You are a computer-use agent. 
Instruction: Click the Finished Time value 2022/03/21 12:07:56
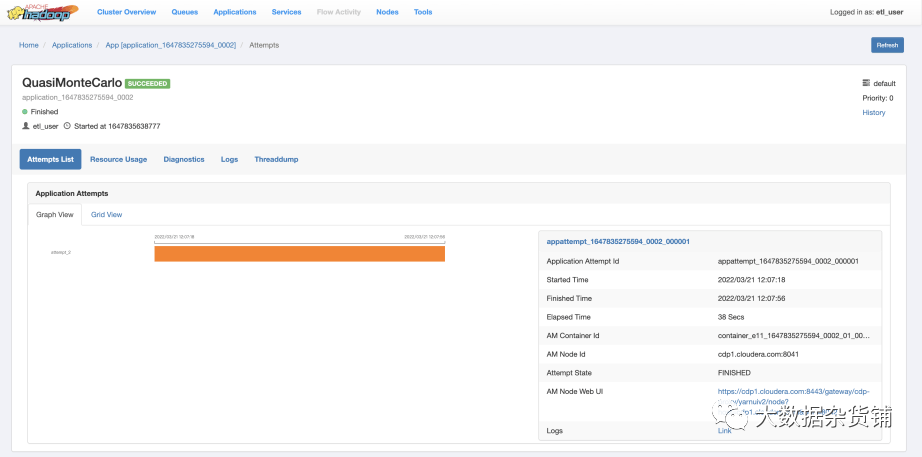click(x=751, y=298)
